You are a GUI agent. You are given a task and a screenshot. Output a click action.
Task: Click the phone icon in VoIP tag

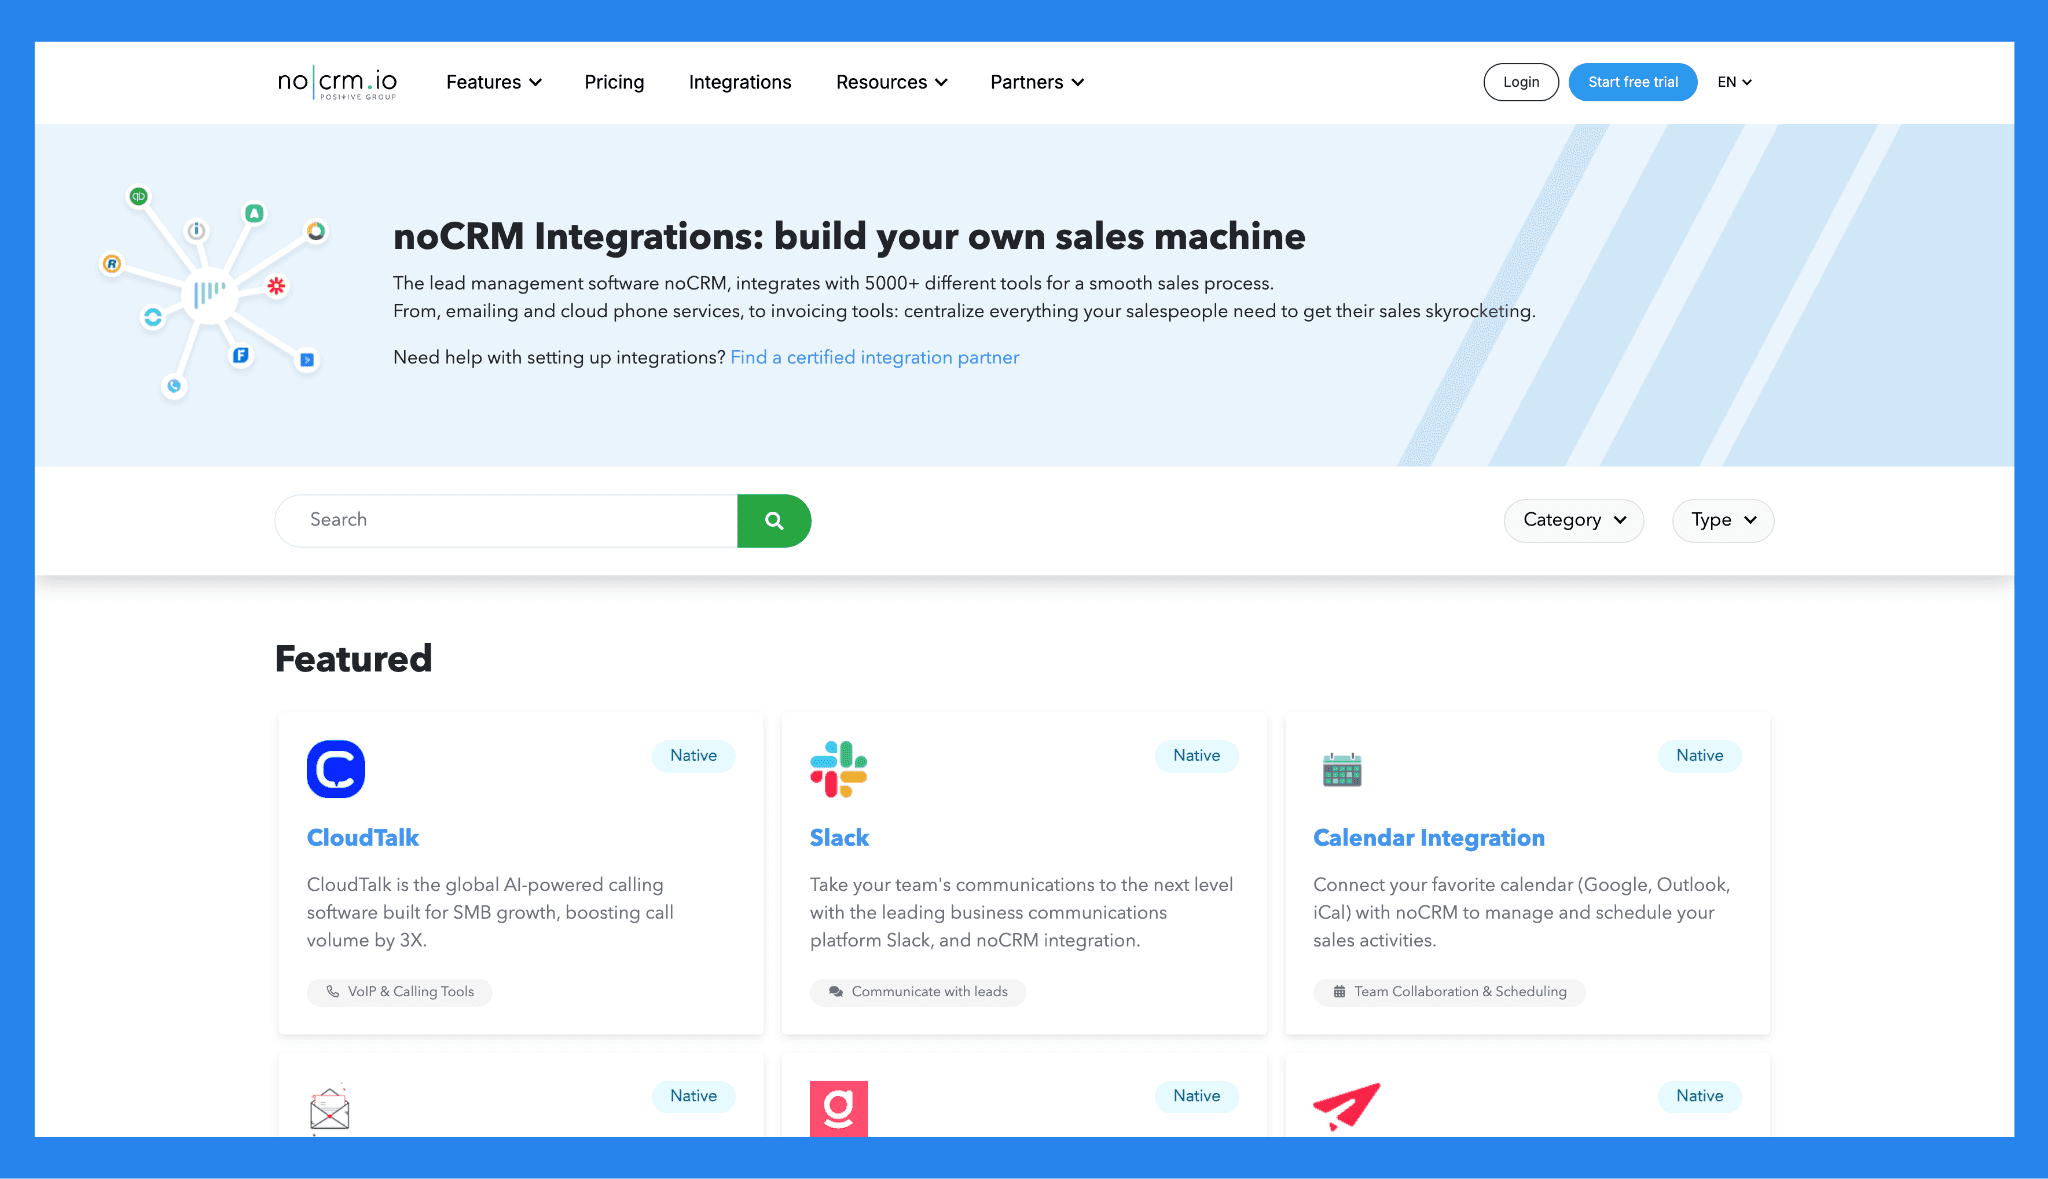[x=333, y=991]
